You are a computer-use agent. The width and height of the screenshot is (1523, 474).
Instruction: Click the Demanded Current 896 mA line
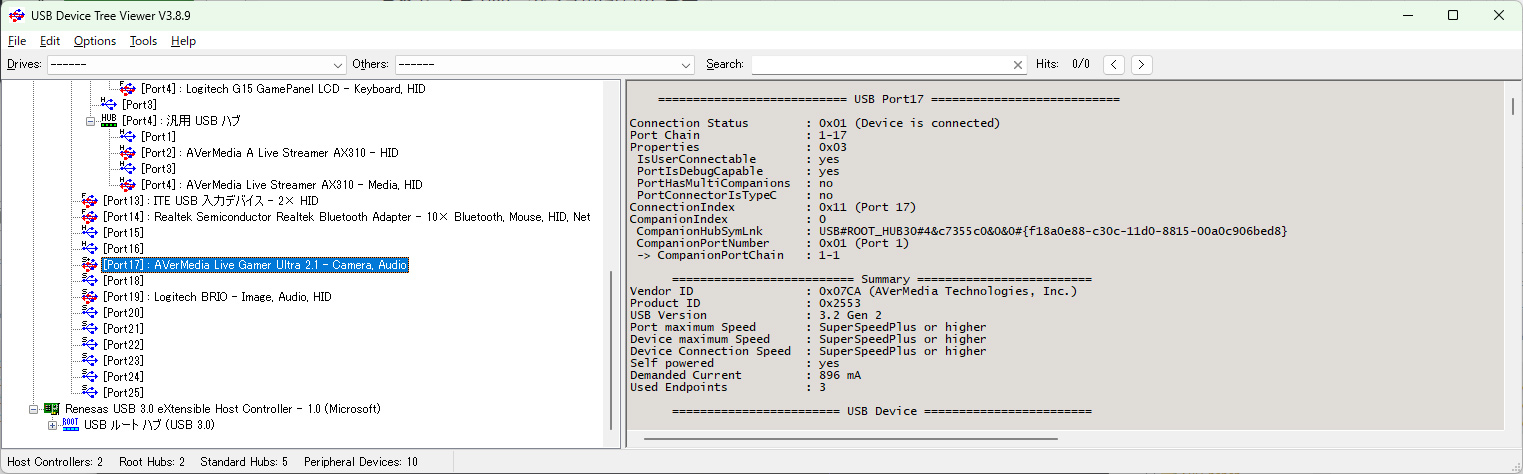click(x=745, y=375)
